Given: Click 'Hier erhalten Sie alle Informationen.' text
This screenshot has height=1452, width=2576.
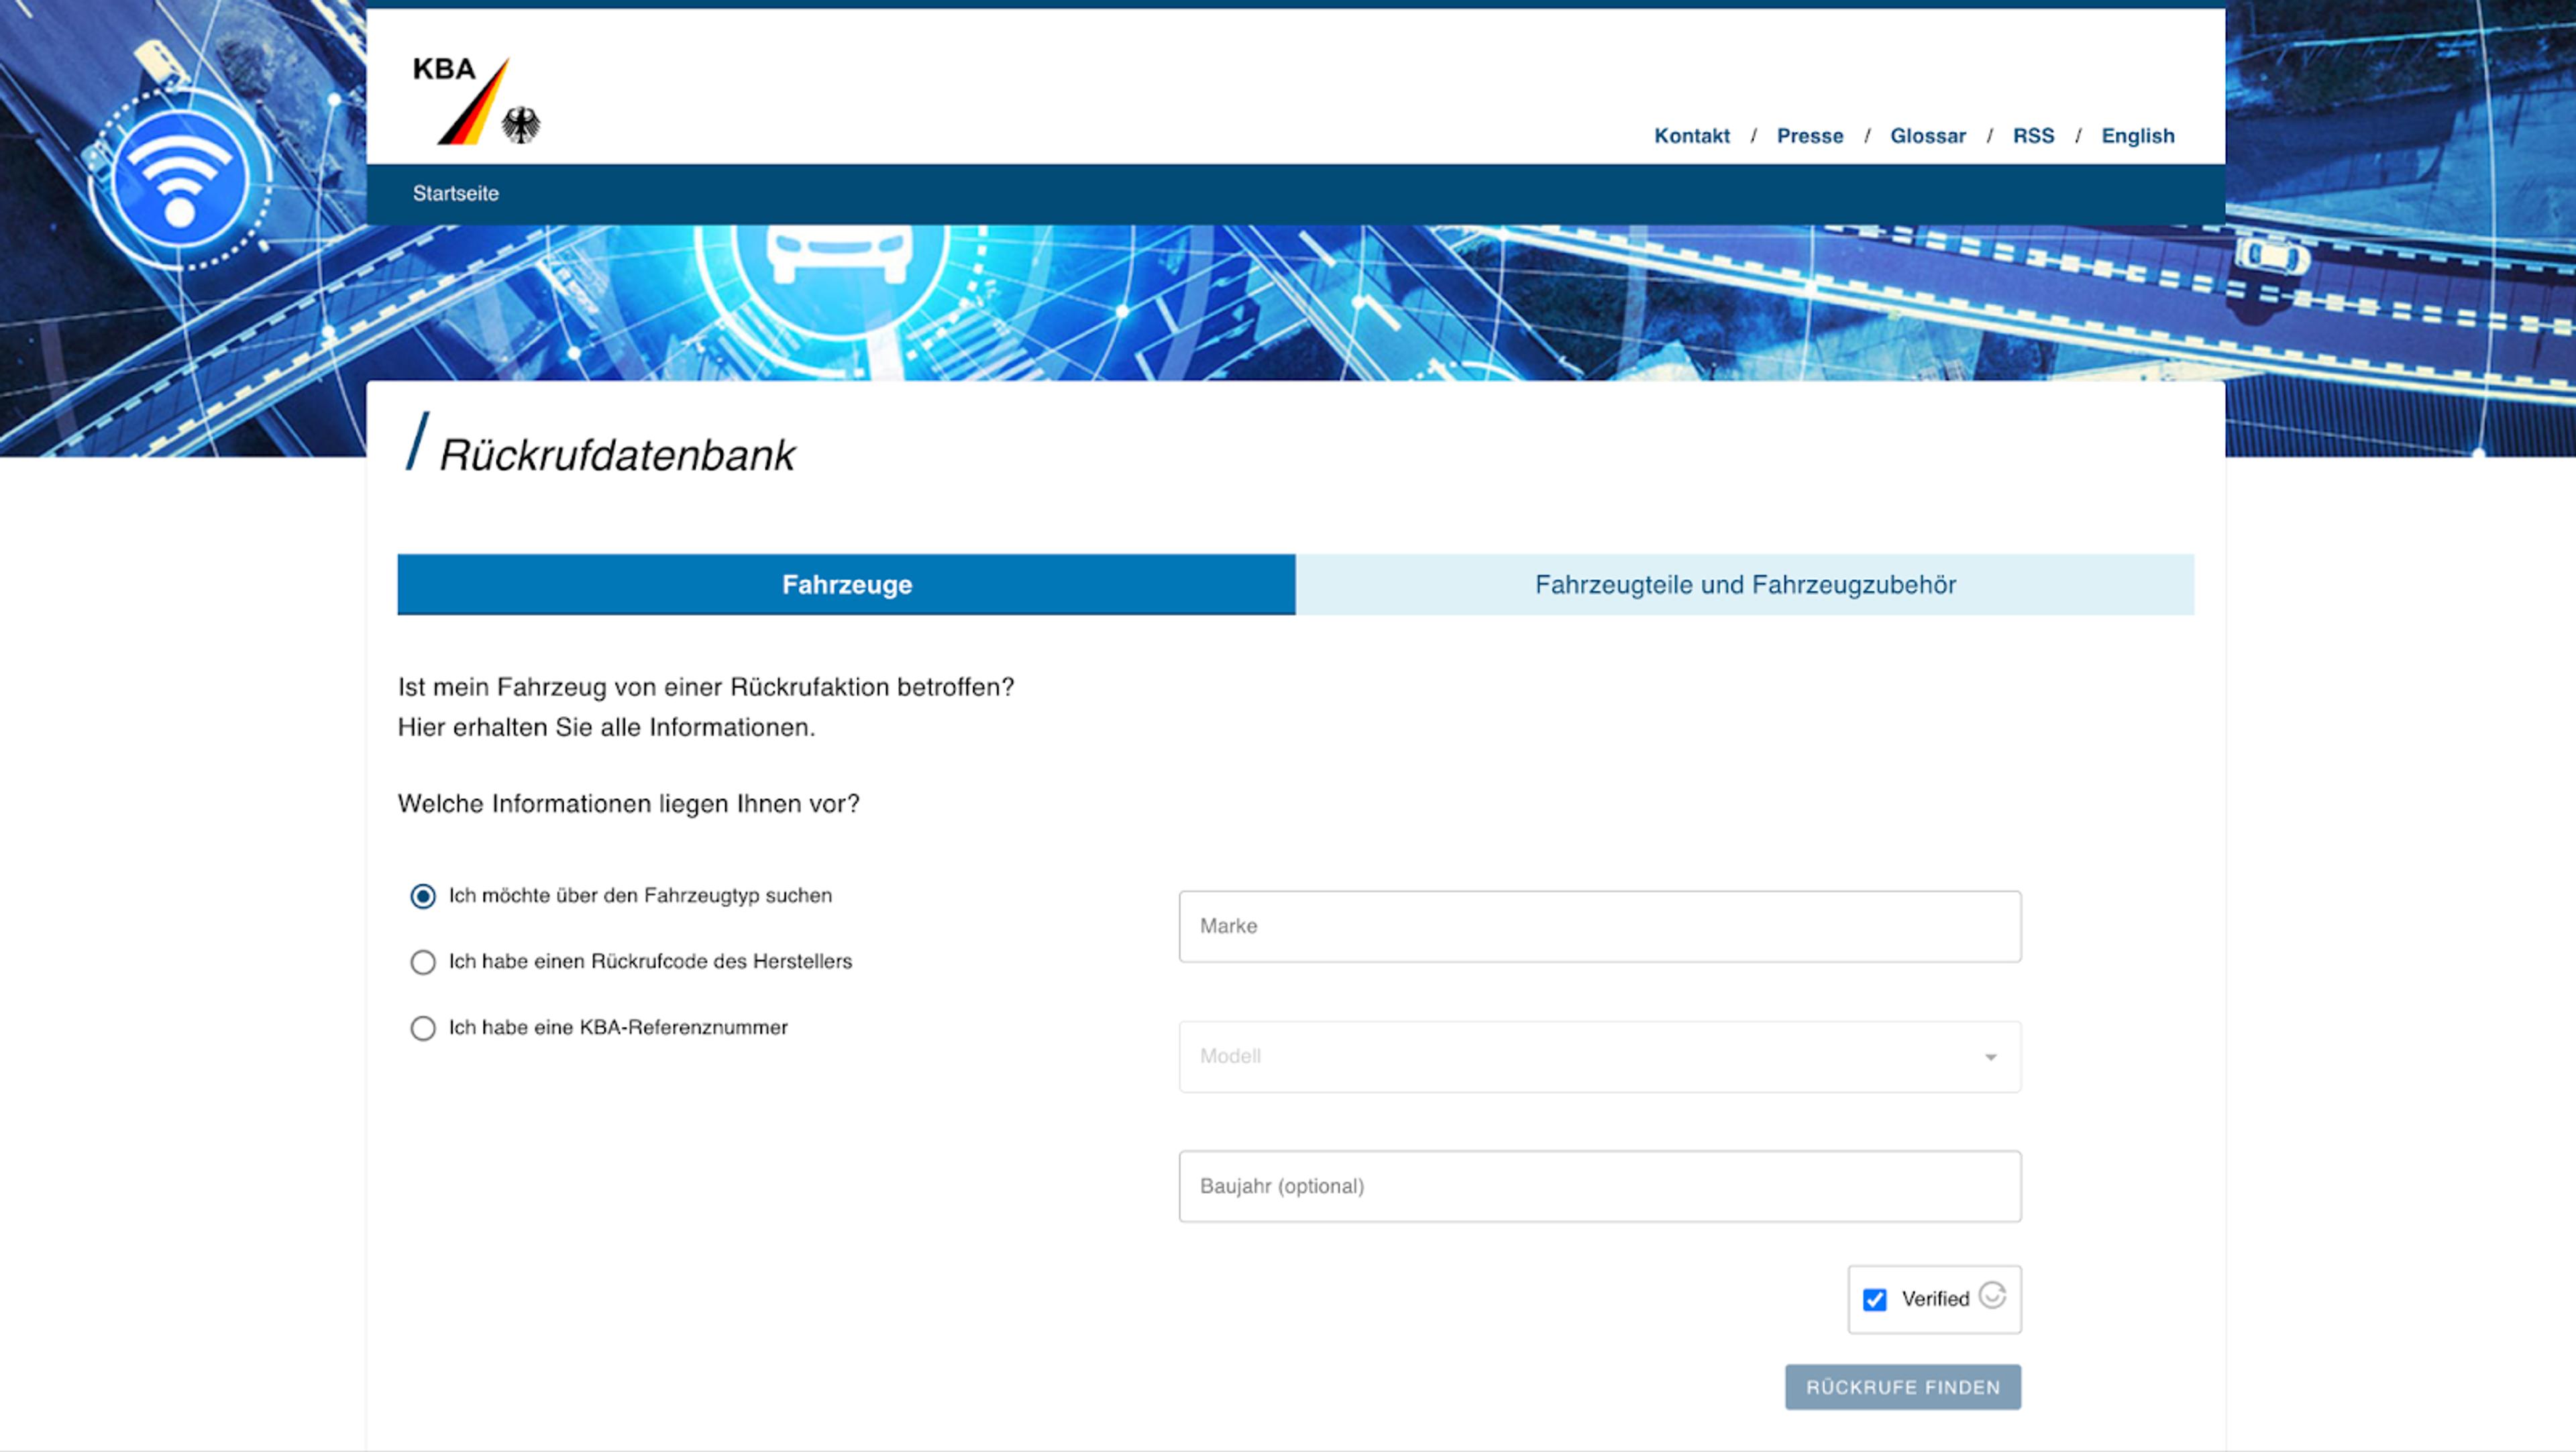Looking at the screenshot, I should pyautogui.click(x=606, y=727).
